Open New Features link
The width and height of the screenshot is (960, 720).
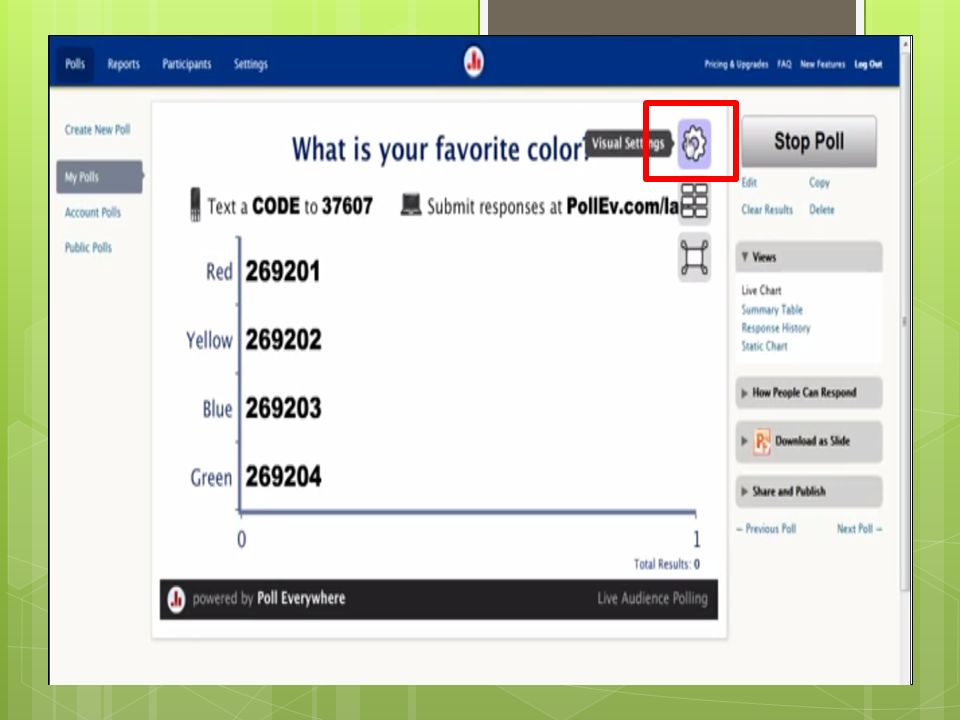click(x=822, y=64)
